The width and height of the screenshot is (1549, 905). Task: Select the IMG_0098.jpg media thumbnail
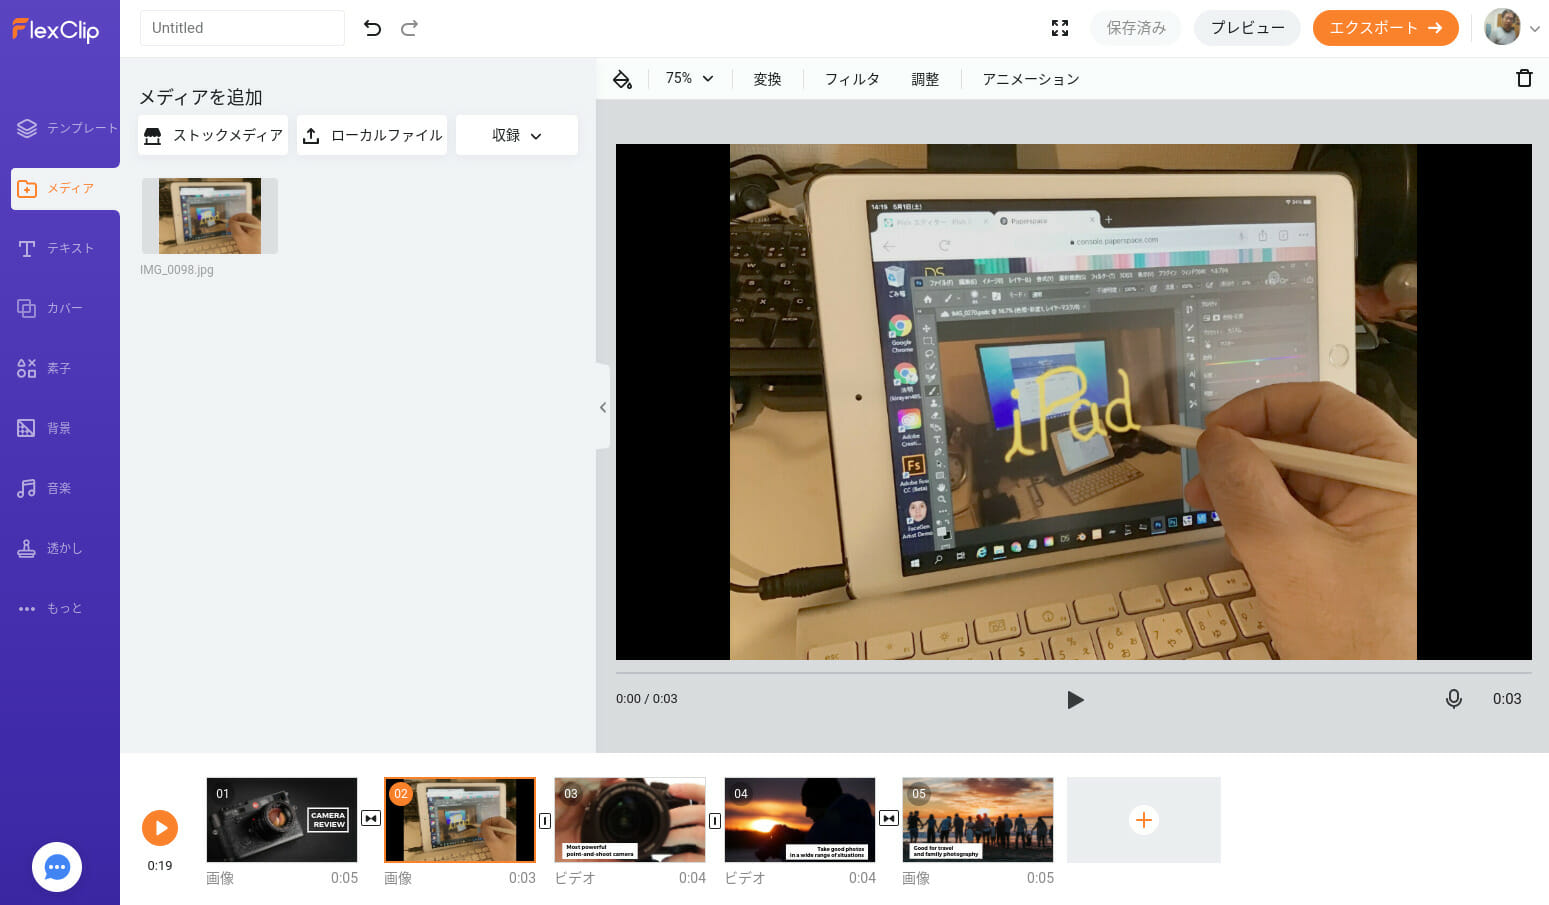point(210,216)
